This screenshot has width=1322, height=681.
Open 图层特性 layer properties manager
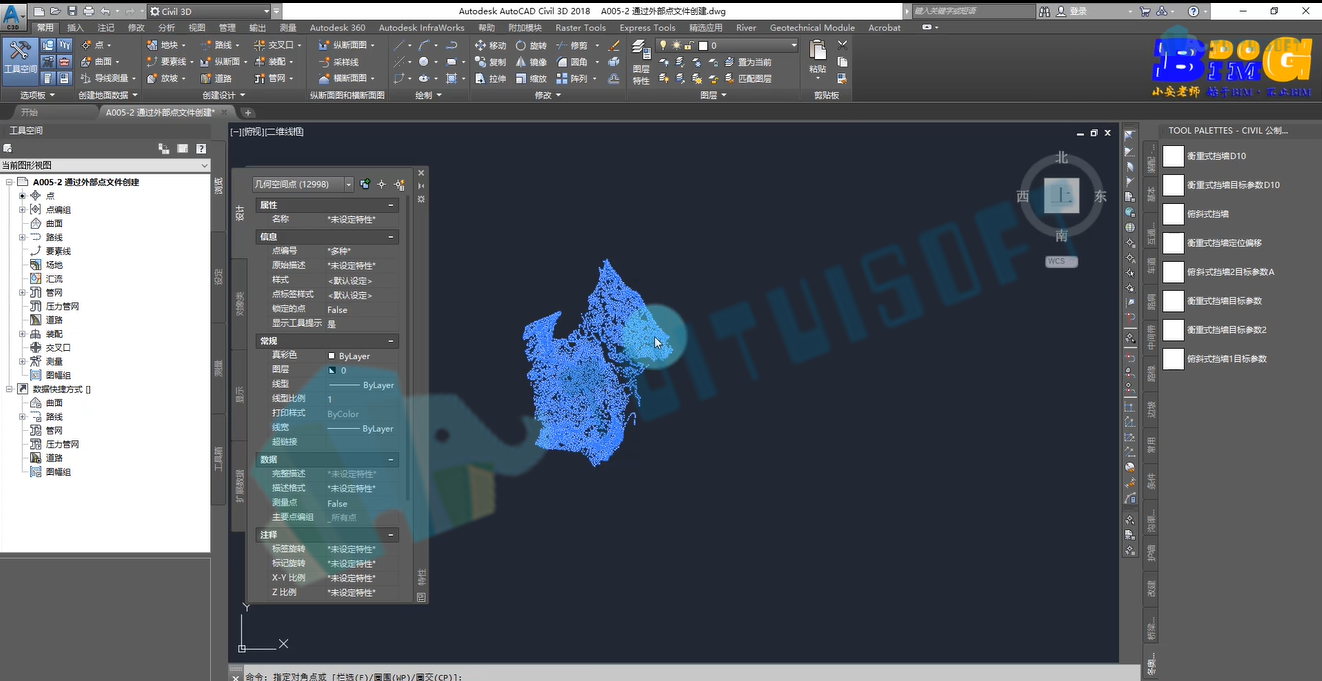coord(641,63)
